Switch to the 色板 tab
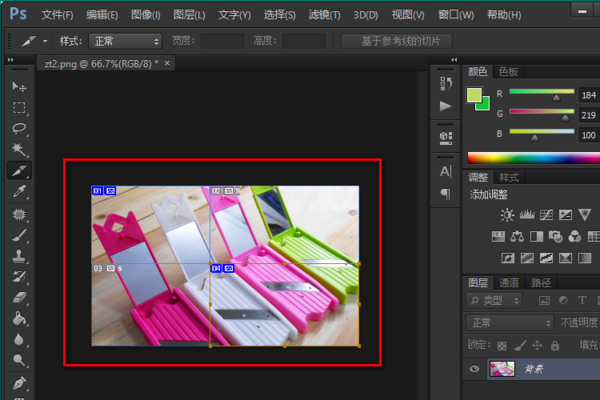 point(508,72)
